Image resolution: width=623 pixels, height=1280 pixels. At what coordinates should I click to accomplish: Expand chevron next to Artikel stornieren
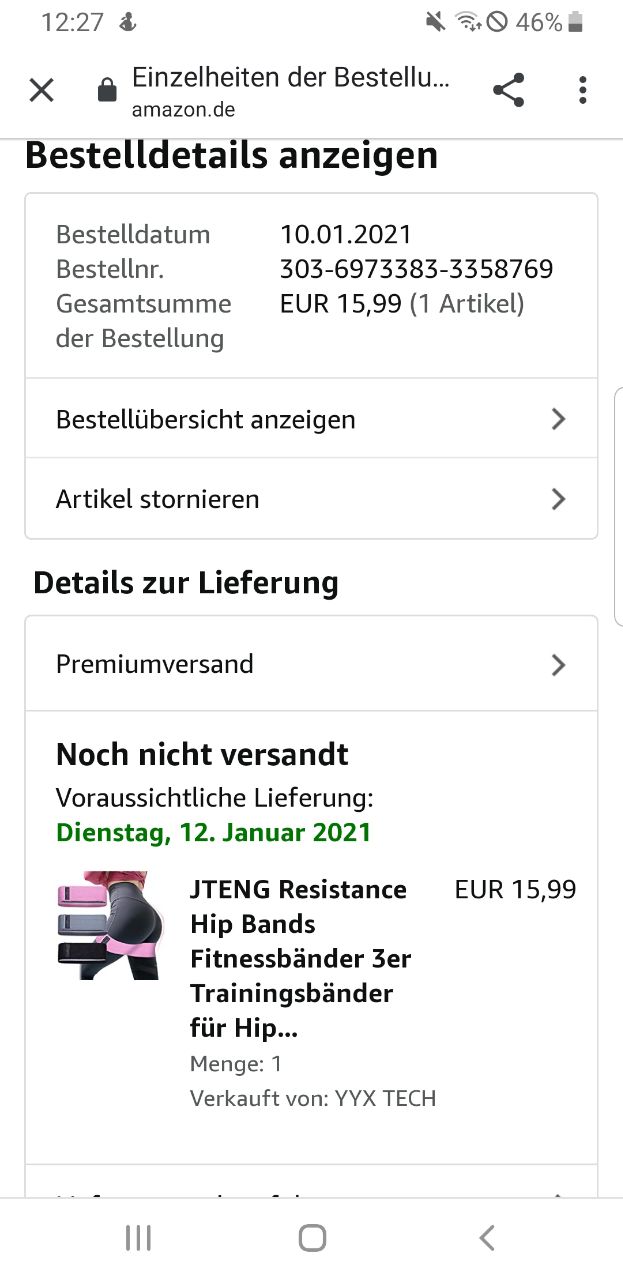[558, 499]
